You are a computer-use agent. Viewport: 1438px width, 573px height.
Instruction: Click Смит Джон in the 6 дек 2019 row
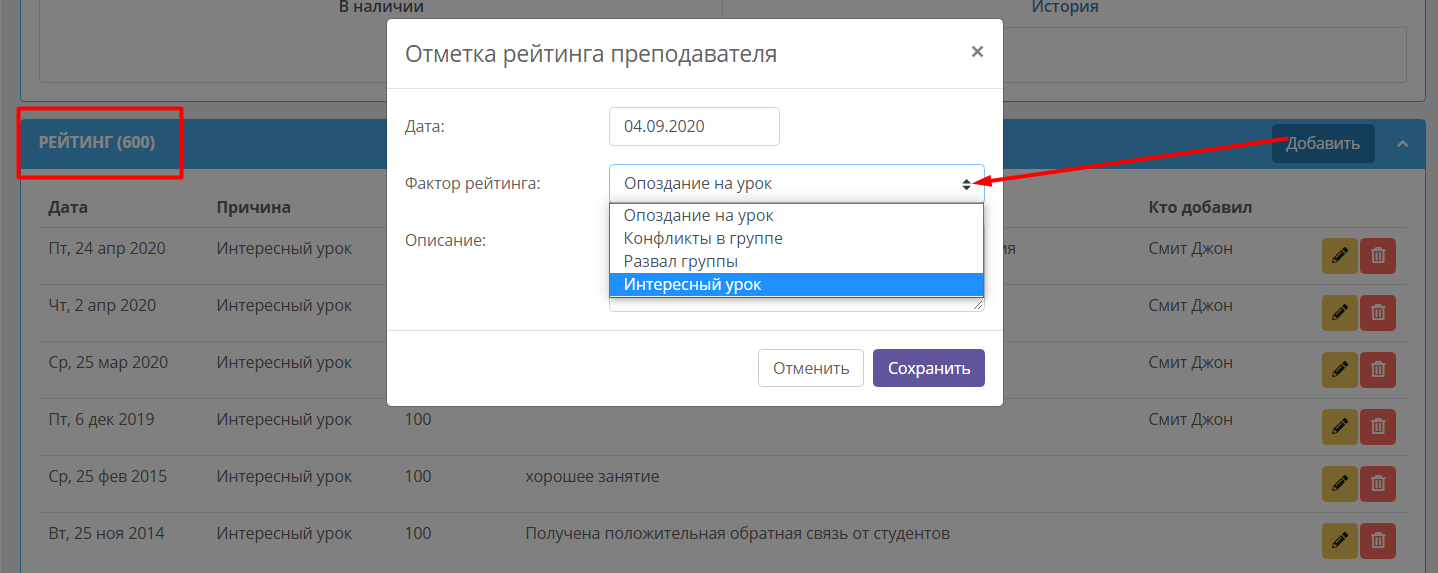1191,419
